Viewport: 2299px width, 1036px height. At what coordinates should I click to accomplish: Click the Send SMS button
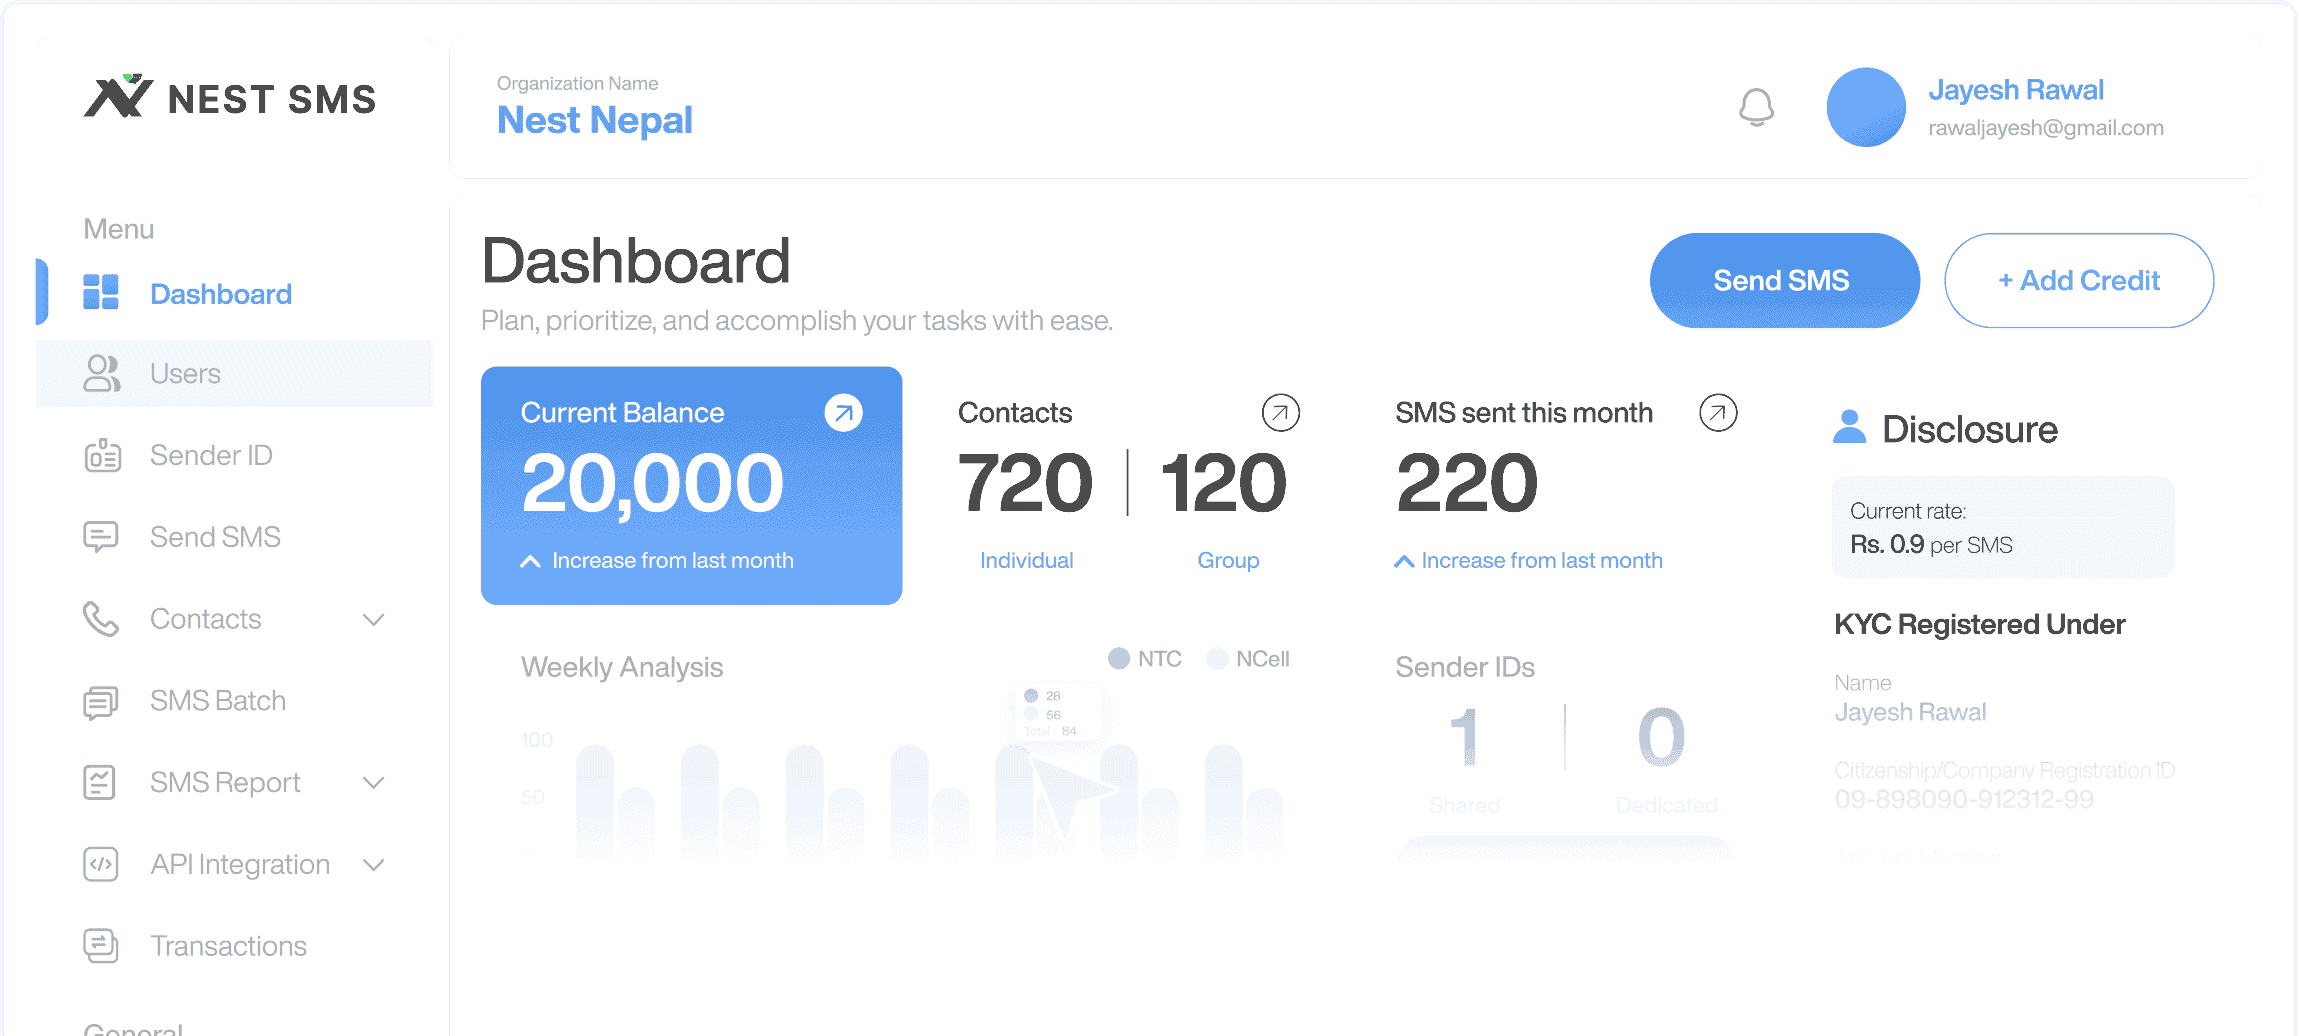1783,280
